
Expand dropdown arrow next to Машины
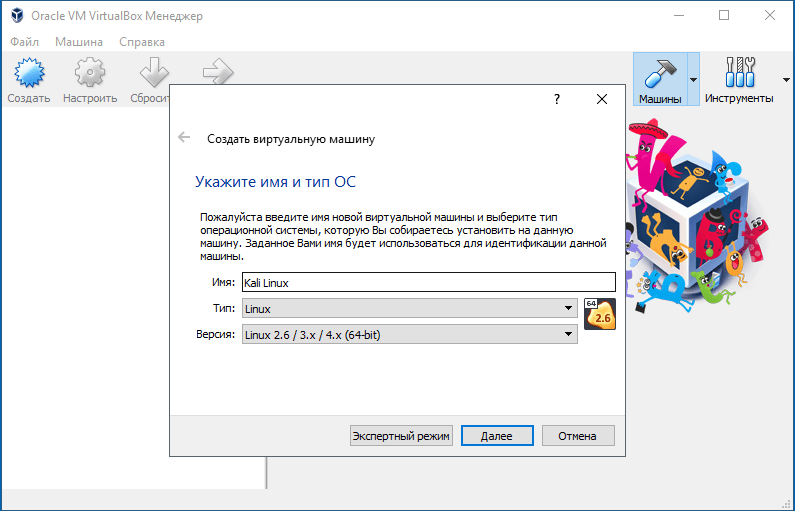(693, 80)
